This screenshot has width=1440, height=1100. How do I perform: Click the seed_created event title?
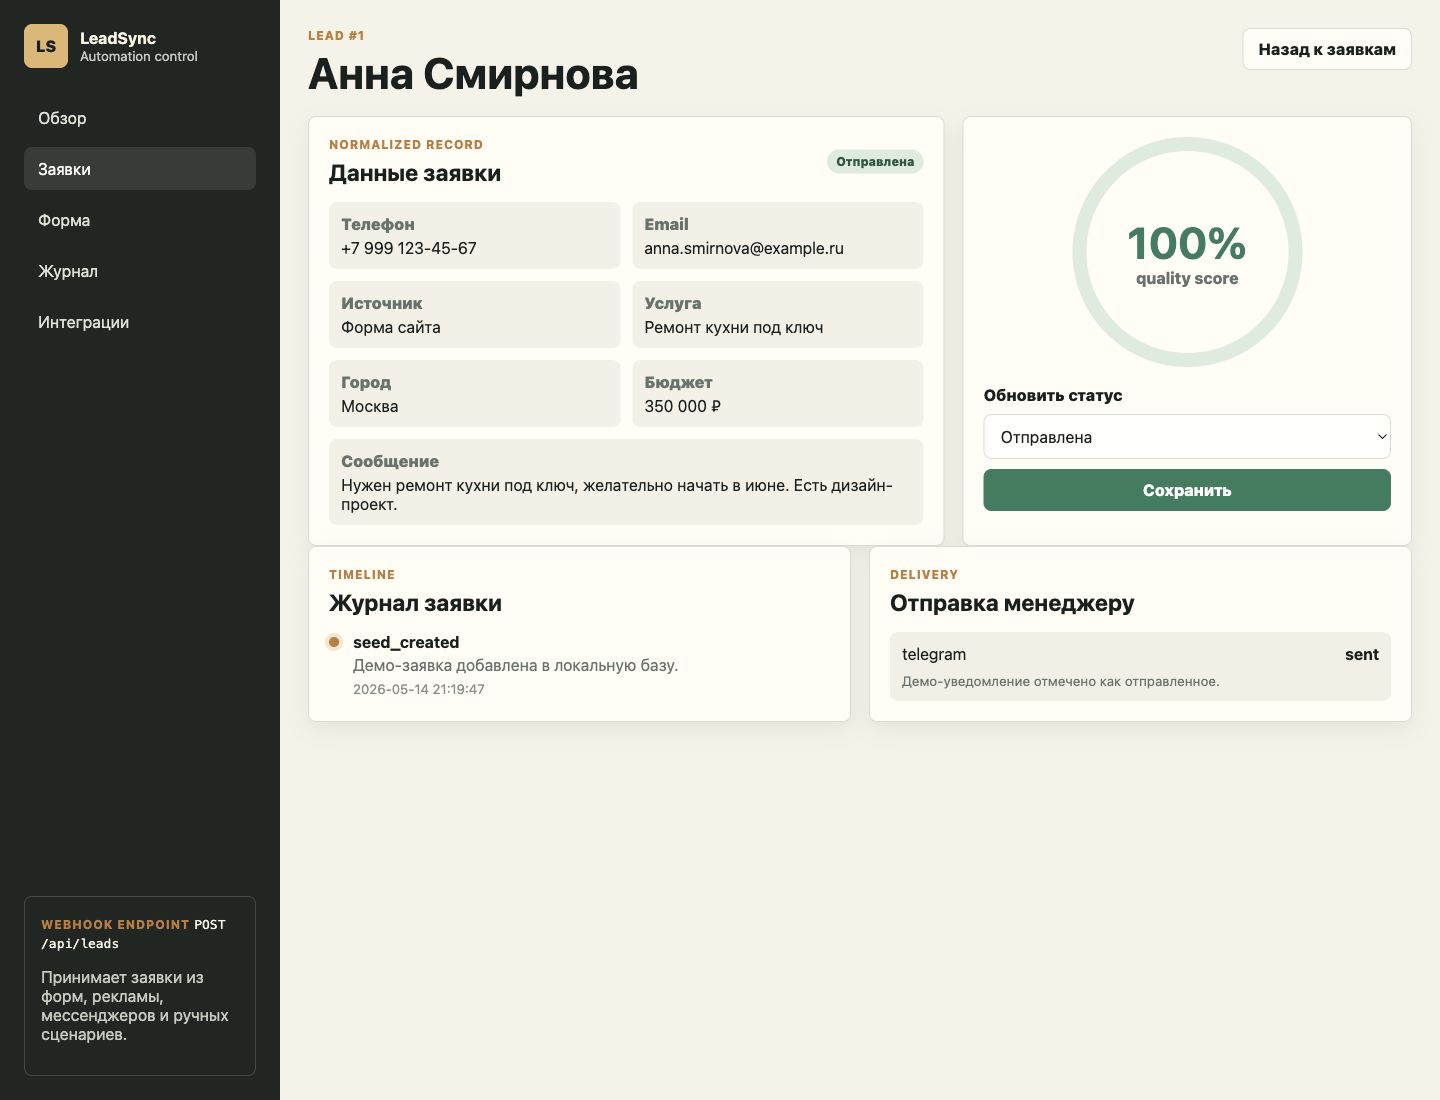(x=406, y=642)
